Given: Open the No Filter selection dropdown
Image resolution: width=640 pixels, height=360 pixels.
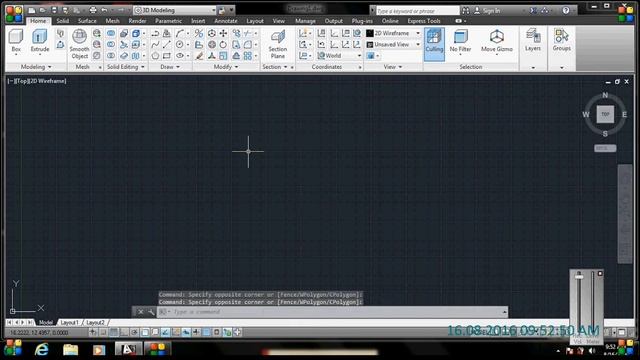Looking at the screenshot, I should point(460,41).
